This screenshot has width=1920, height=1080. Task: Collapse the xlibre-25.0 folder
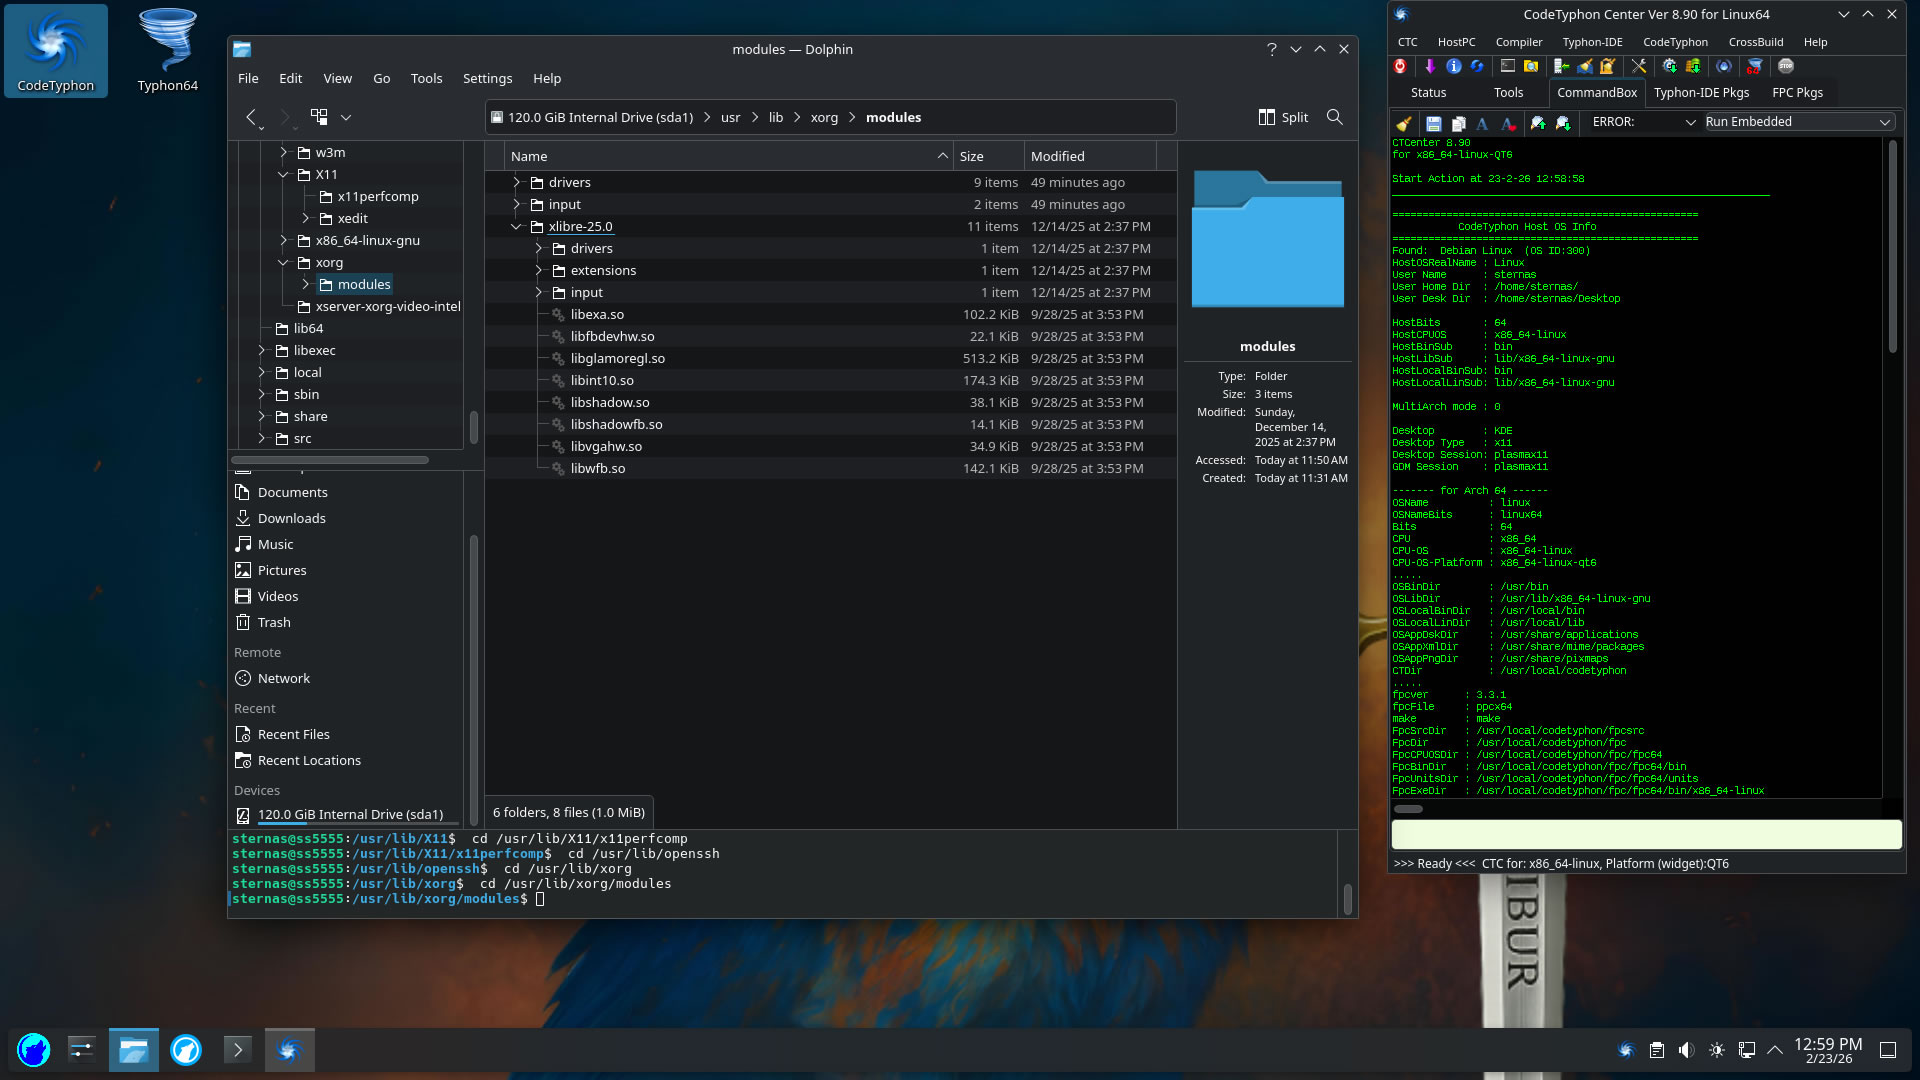[516, 227]
